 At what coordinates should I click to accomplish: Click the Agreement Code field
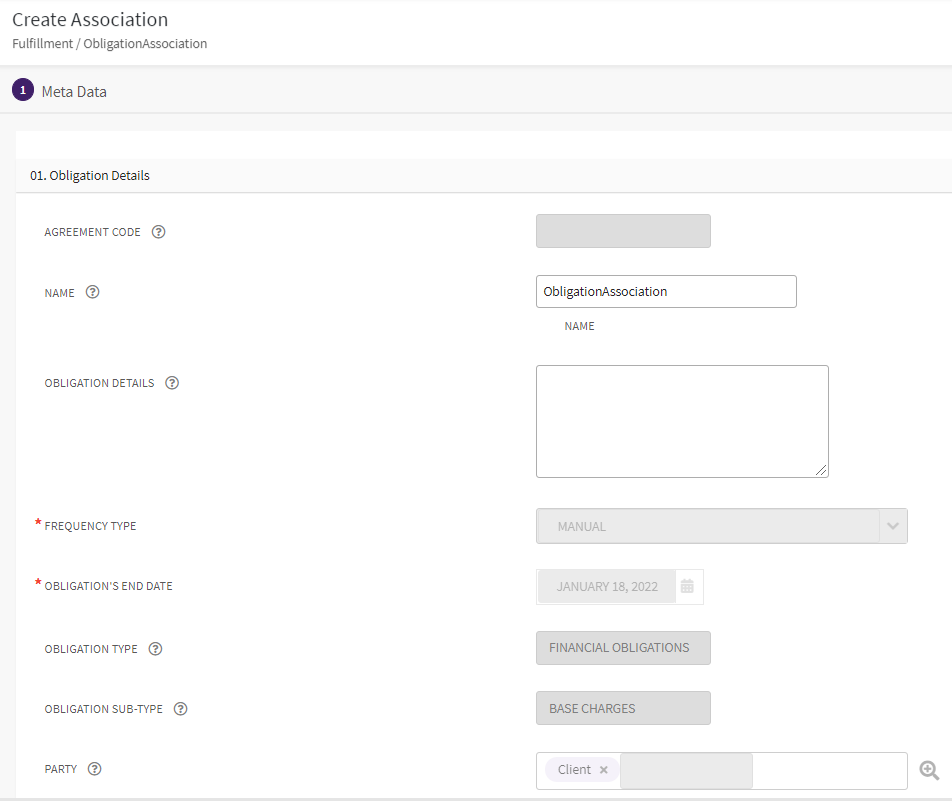click(x=623, y=231)
